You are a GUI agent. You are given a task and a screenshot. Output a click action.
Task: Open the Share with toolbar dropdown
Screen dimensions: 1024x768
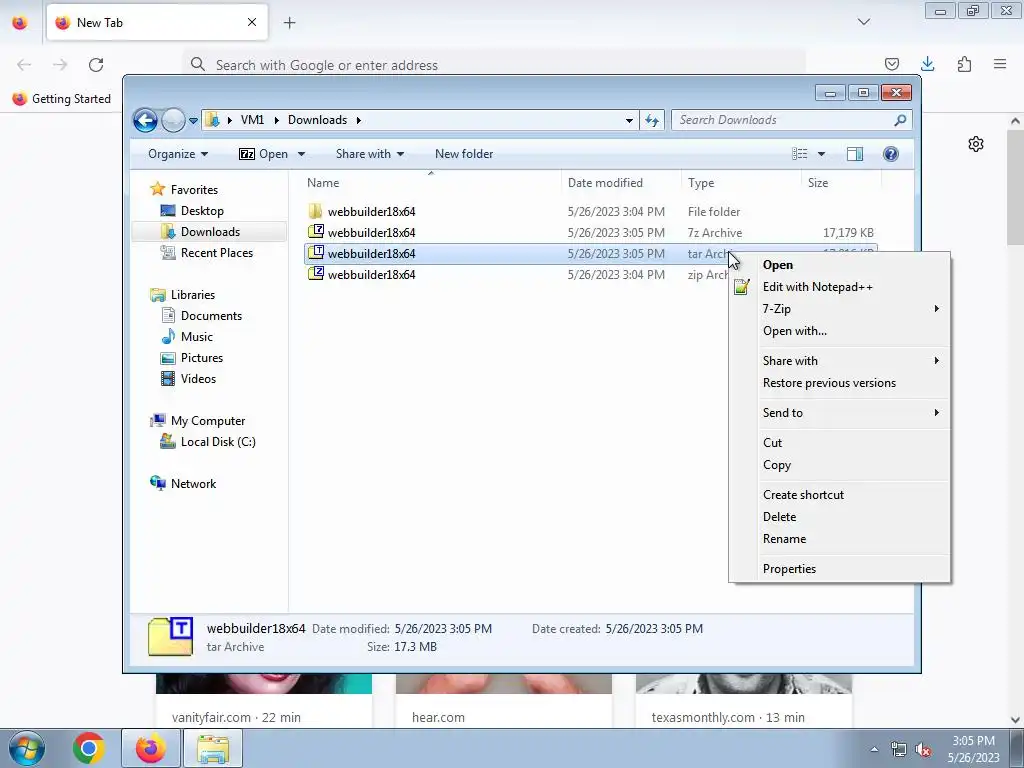[x=370, y=154]
